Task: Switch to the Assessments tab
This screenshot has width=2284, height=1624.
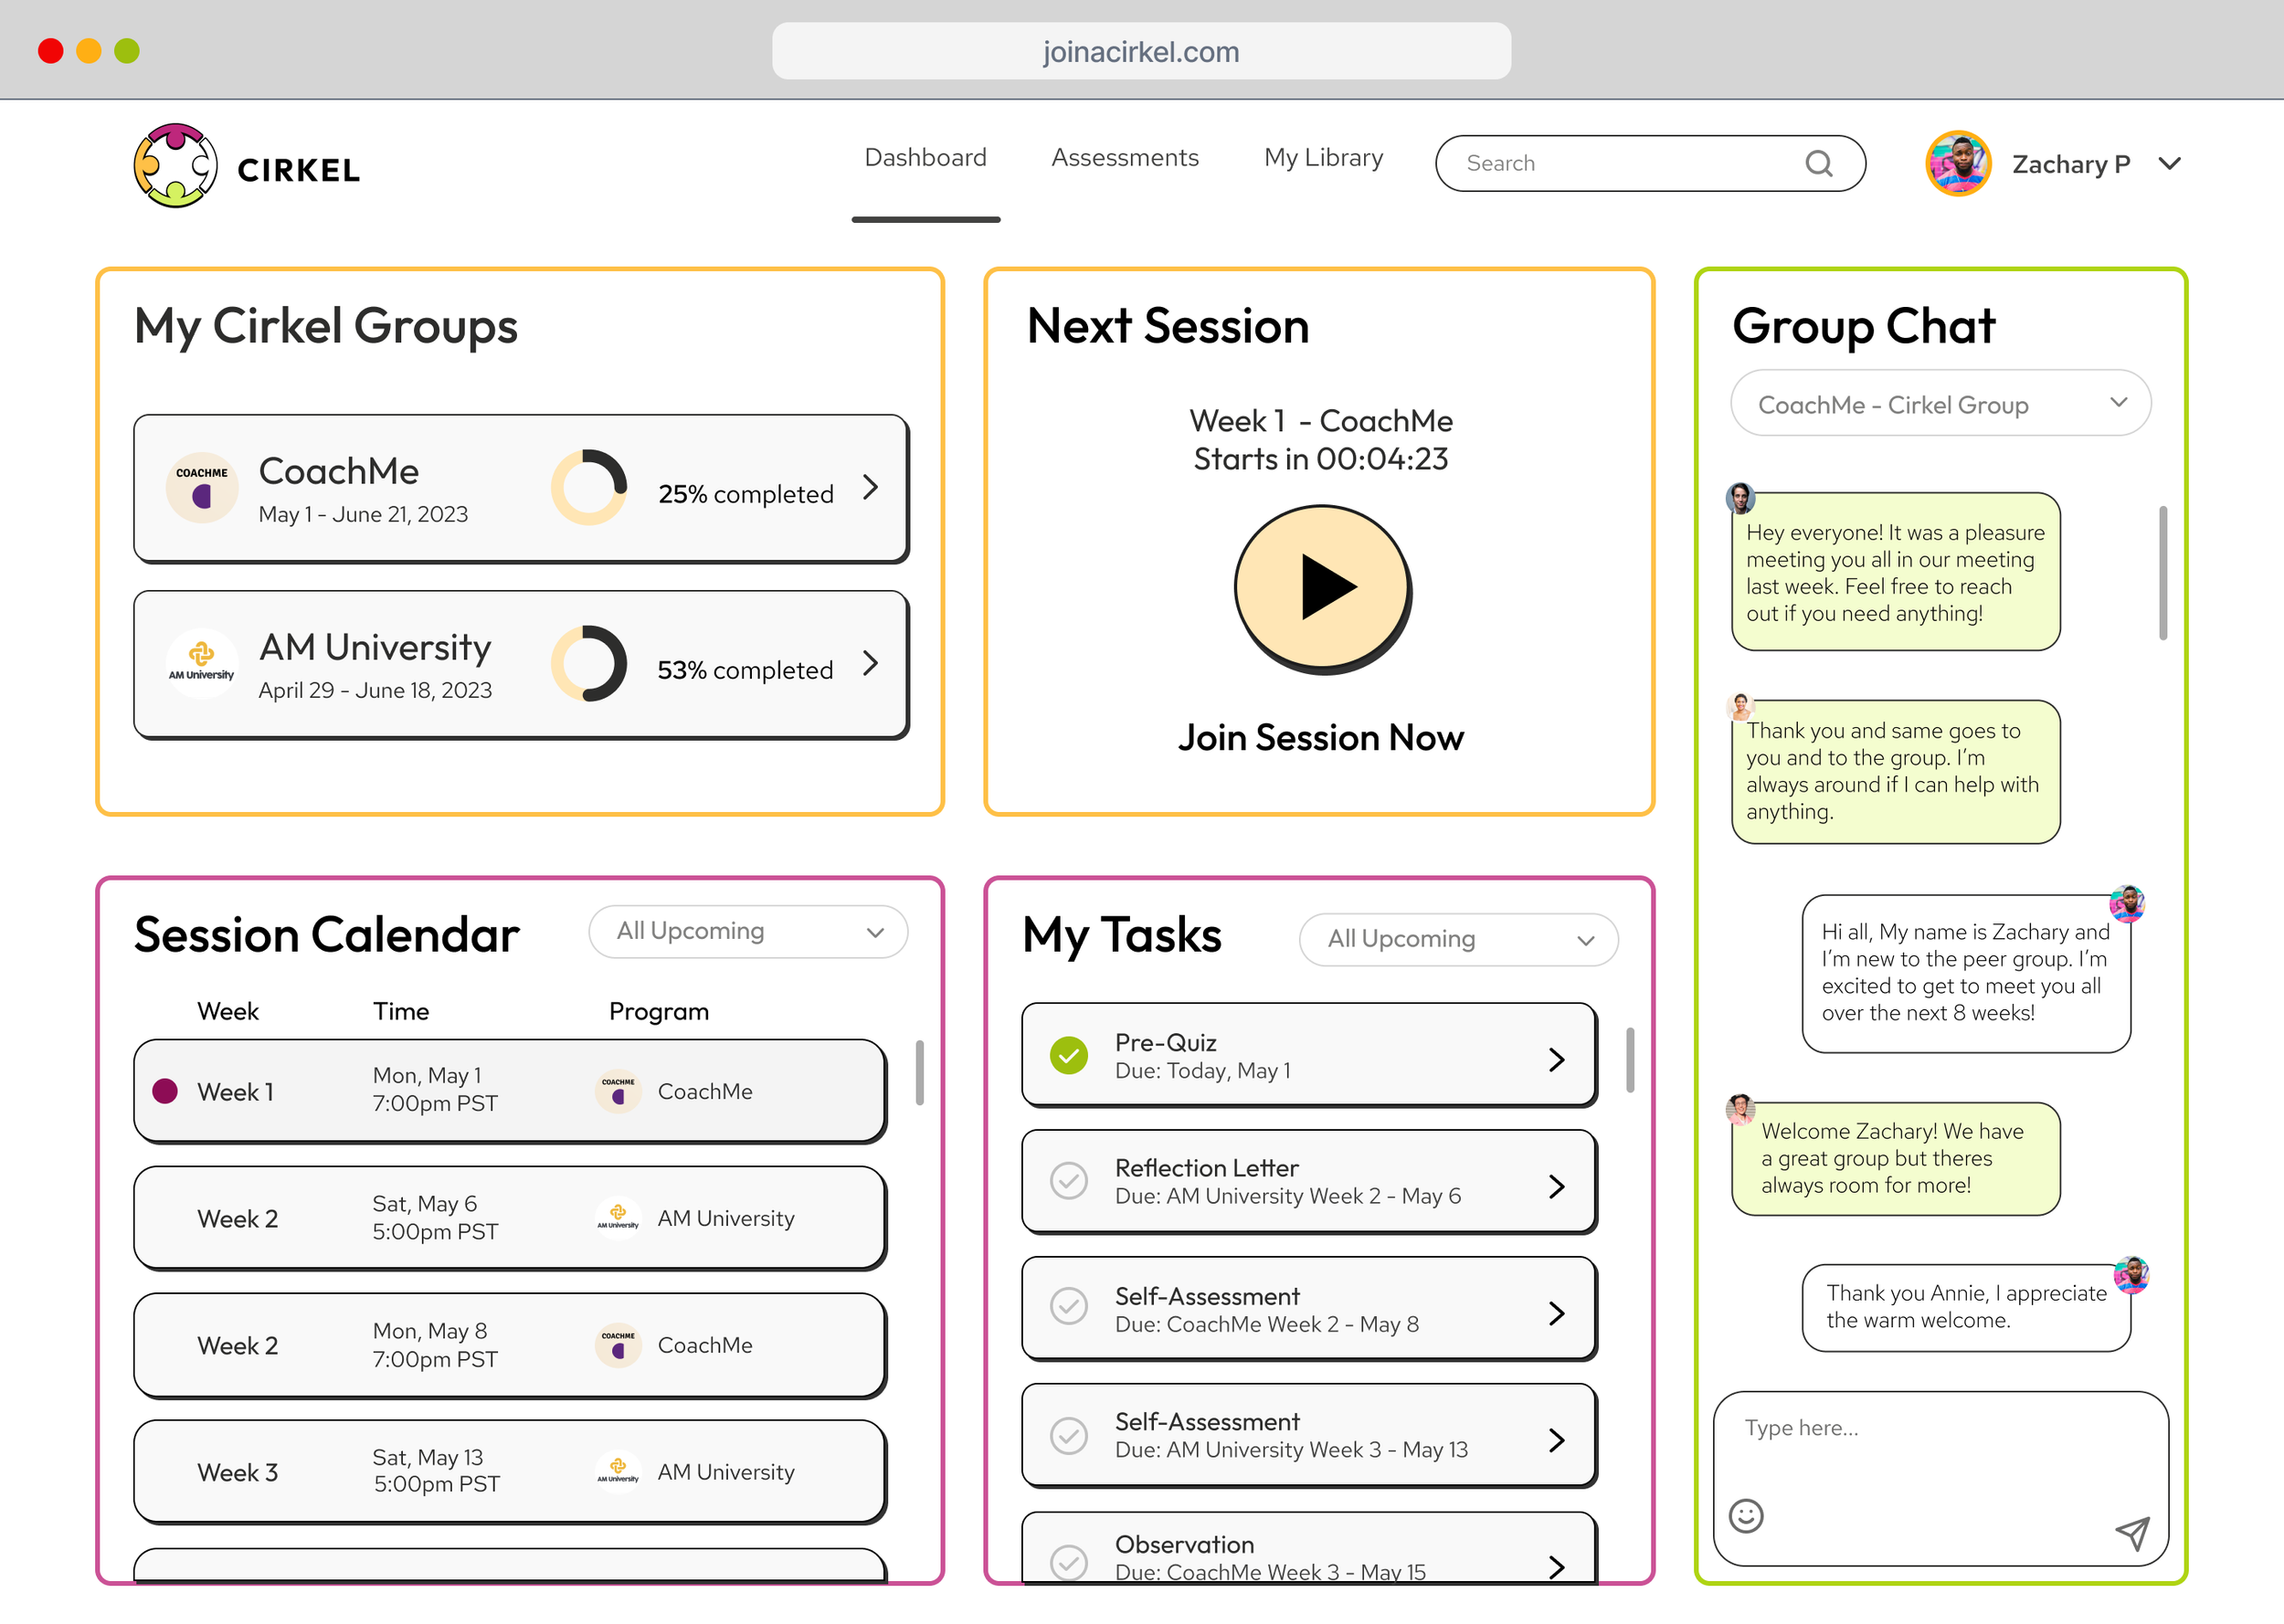Action: (x=1124, y=158)
